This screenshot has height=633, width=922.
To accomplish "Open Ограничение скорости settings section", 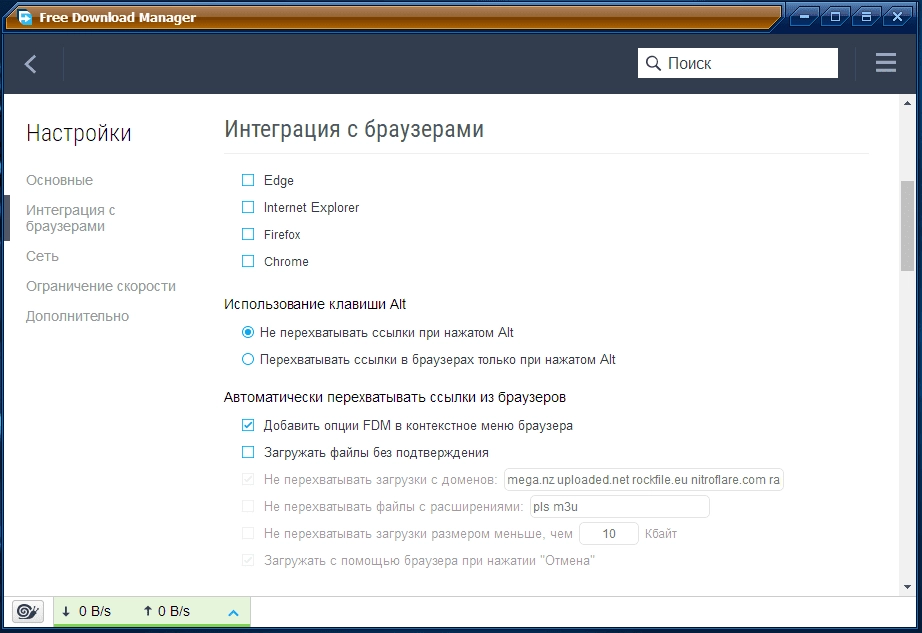I will 101,286.
